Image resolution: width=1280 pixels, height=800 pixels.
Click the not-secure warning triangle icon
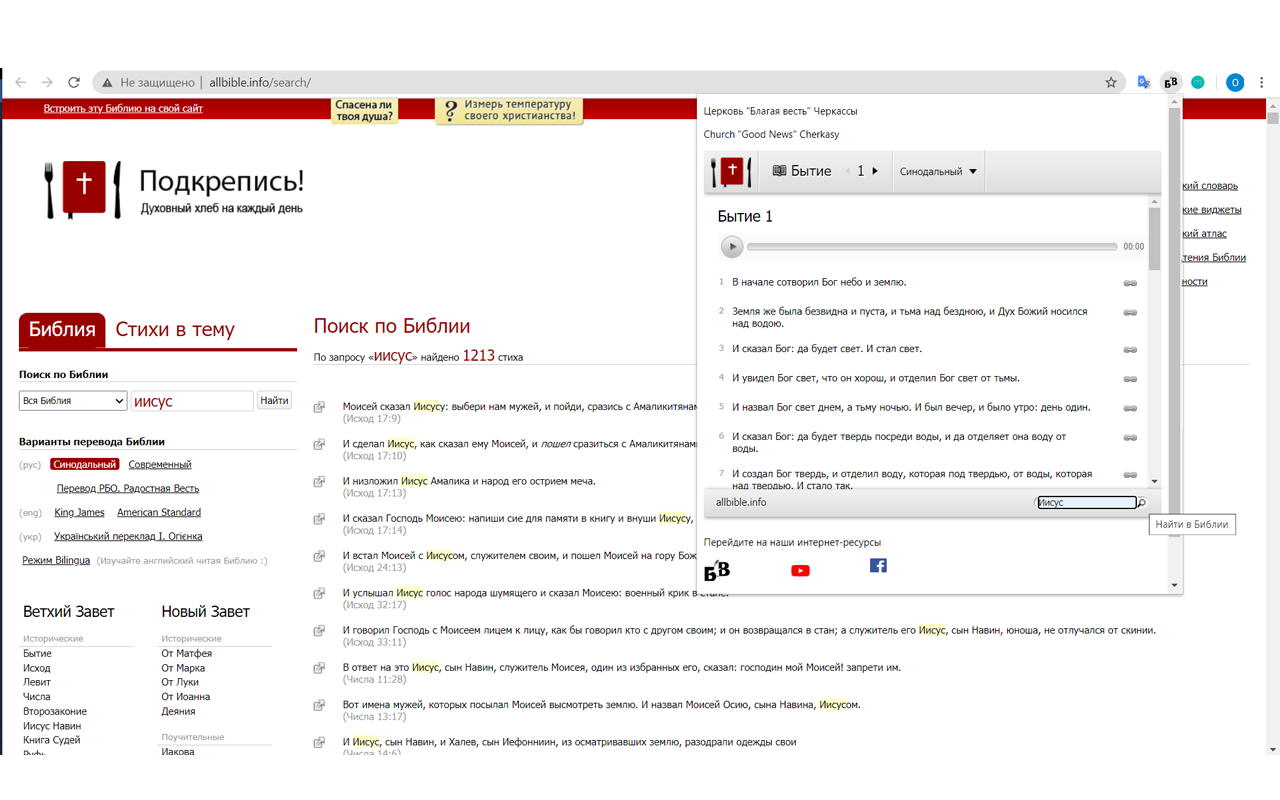pos(107,83)
